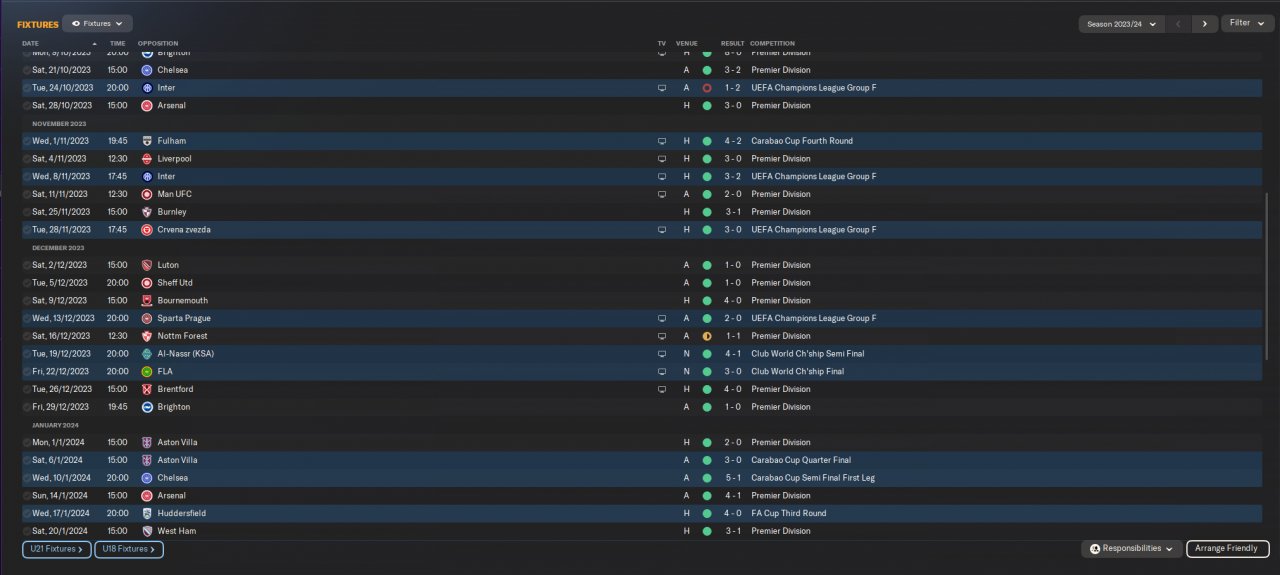Open the Responsibilities menu
This screenshot has height=575, width=1280.
(x=1131, y=549)
